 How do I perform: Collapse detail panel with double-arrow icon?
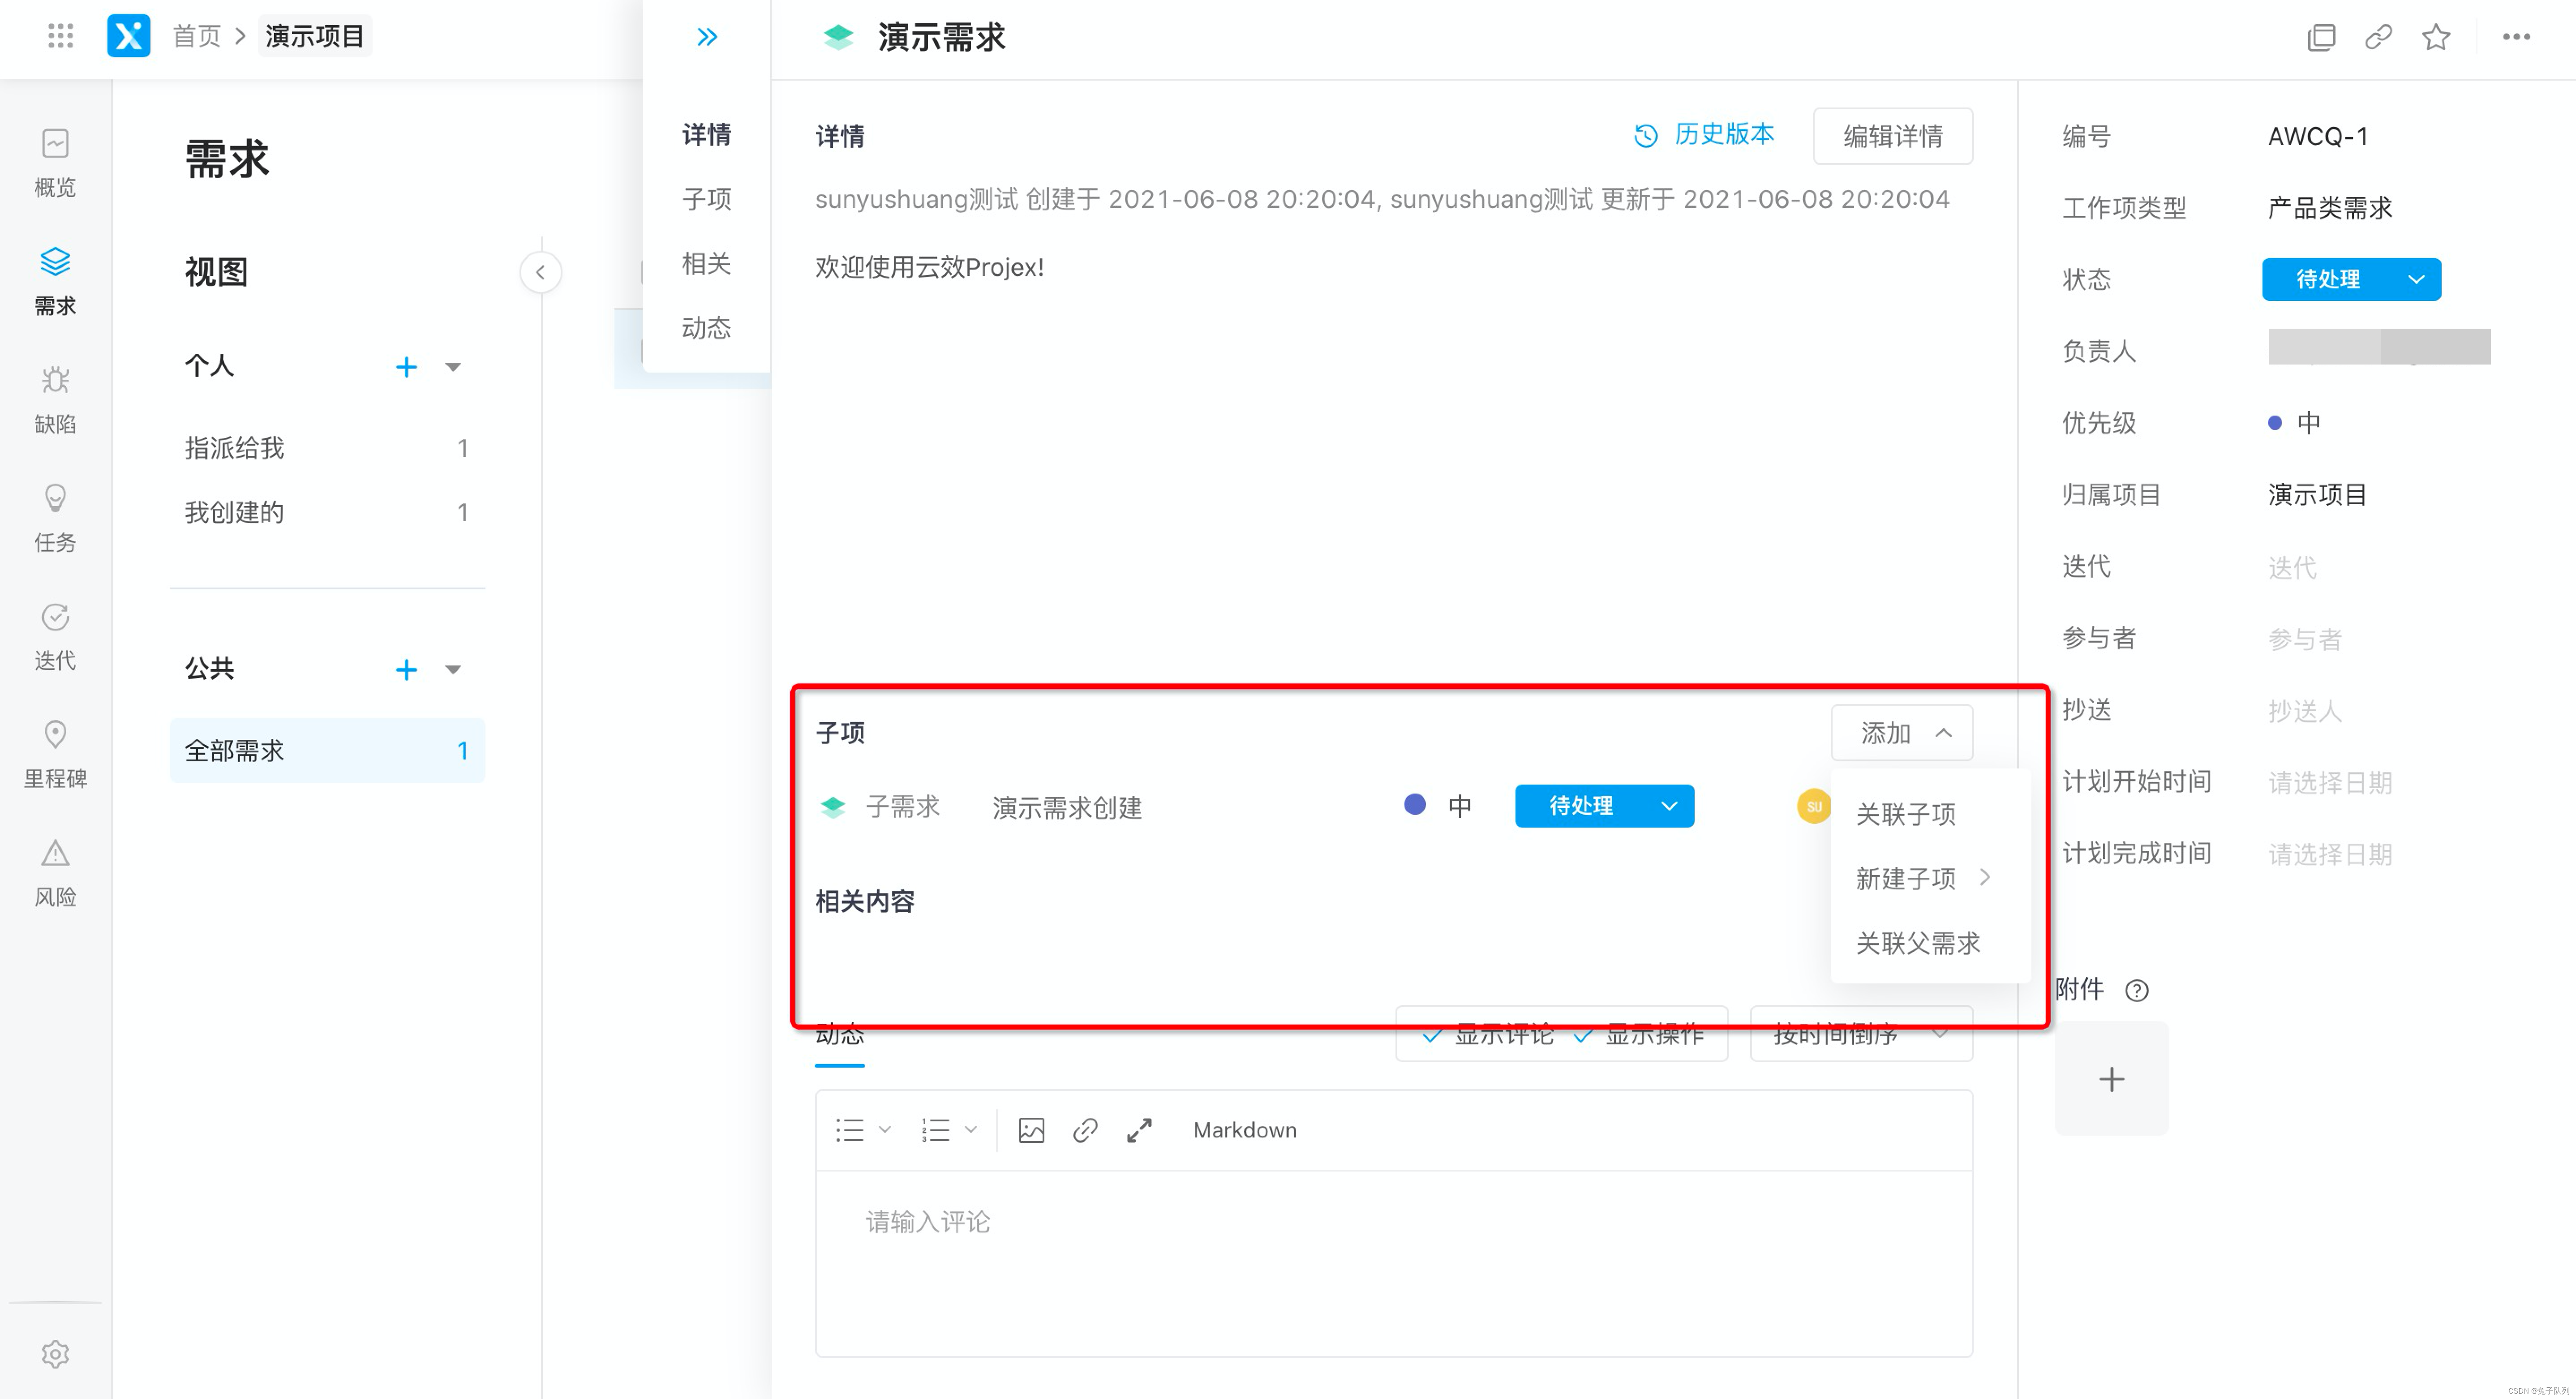(x=707, y=37)
